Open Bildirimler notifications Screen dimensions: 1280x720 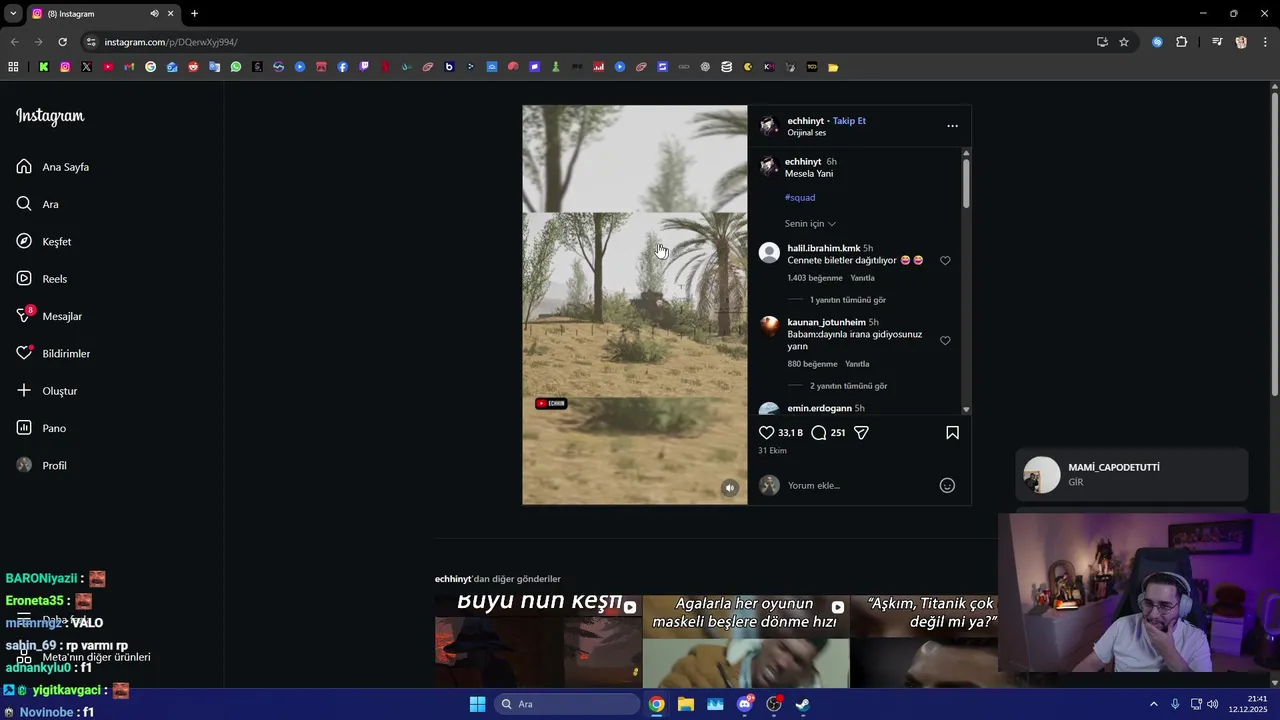(x=54, y=353)
